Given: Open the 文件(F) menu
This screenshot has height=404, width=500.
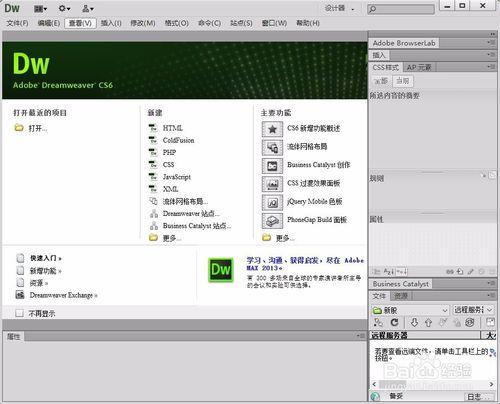Looking at the screenshot, I should (17, 23).
